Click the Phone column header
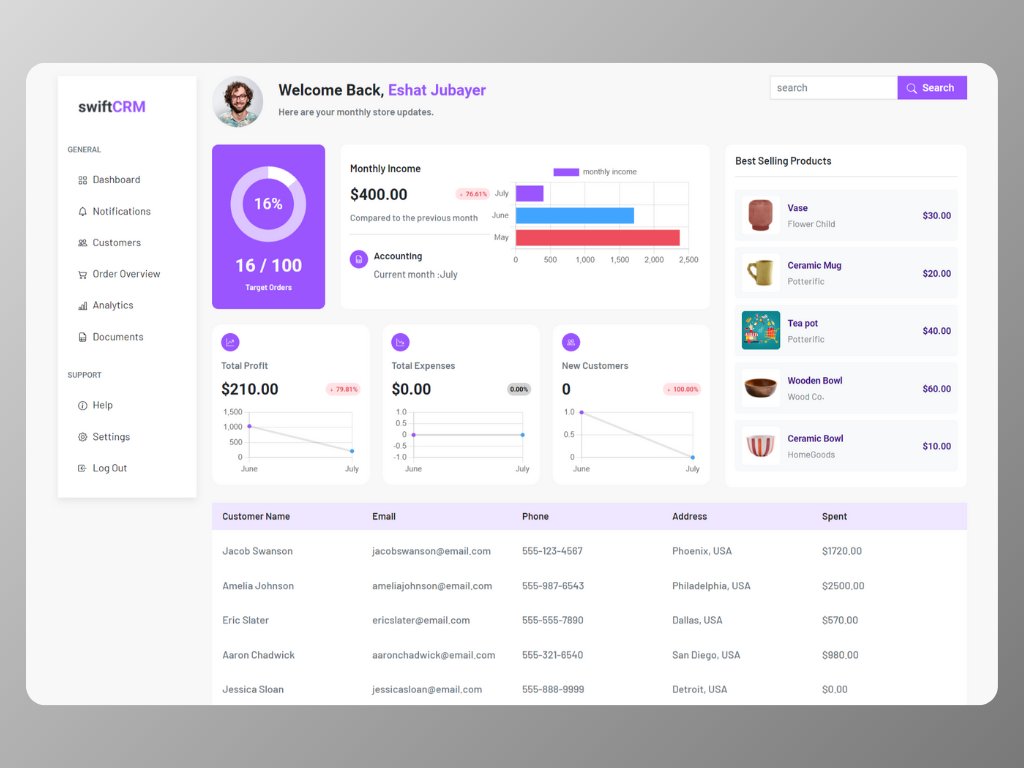Screen dimensions: 1024x768 (536, 517)
